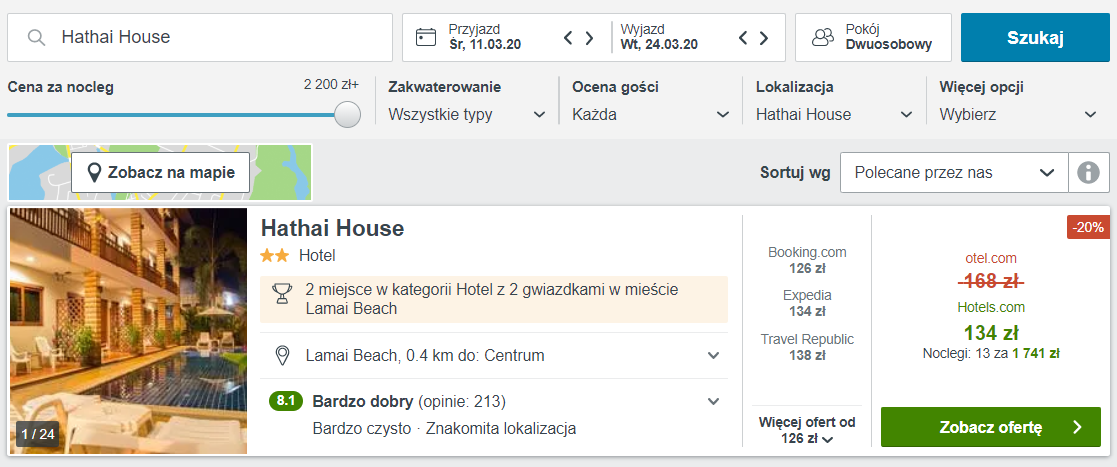Advance check-in date with next arrow

coord(589,38)
